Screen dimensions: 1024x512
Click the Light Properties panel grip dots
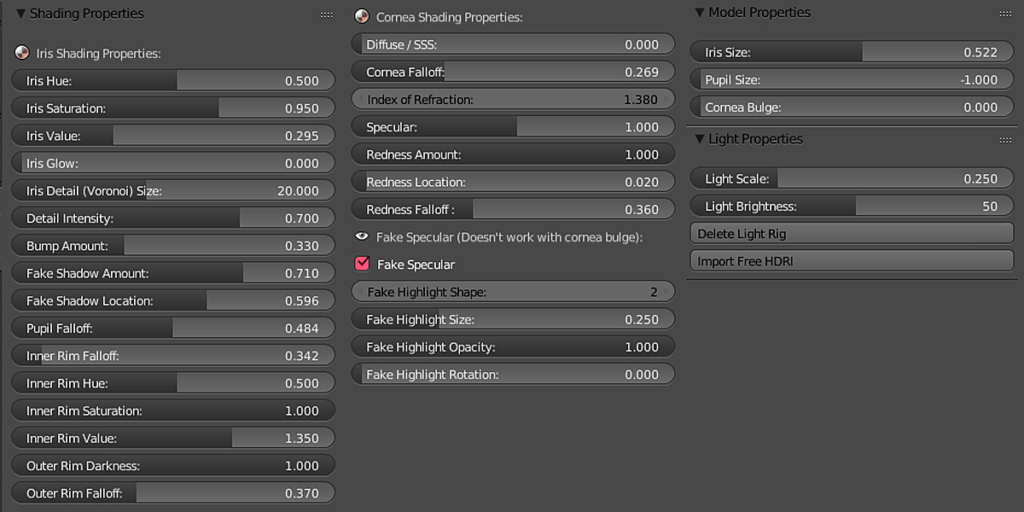pyautogui.click(x=1005, y=140)
